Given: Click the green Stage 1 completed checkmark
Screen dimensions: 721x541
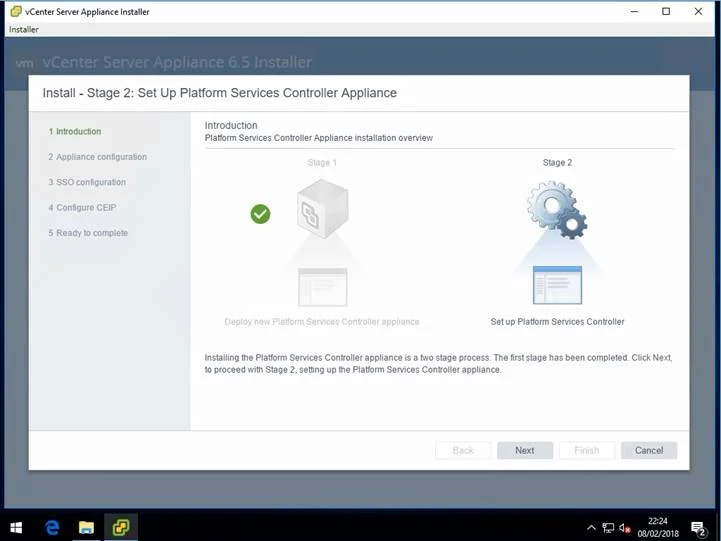Looking at the screenshot, I should pyautogui.click(x=260, y=214).
